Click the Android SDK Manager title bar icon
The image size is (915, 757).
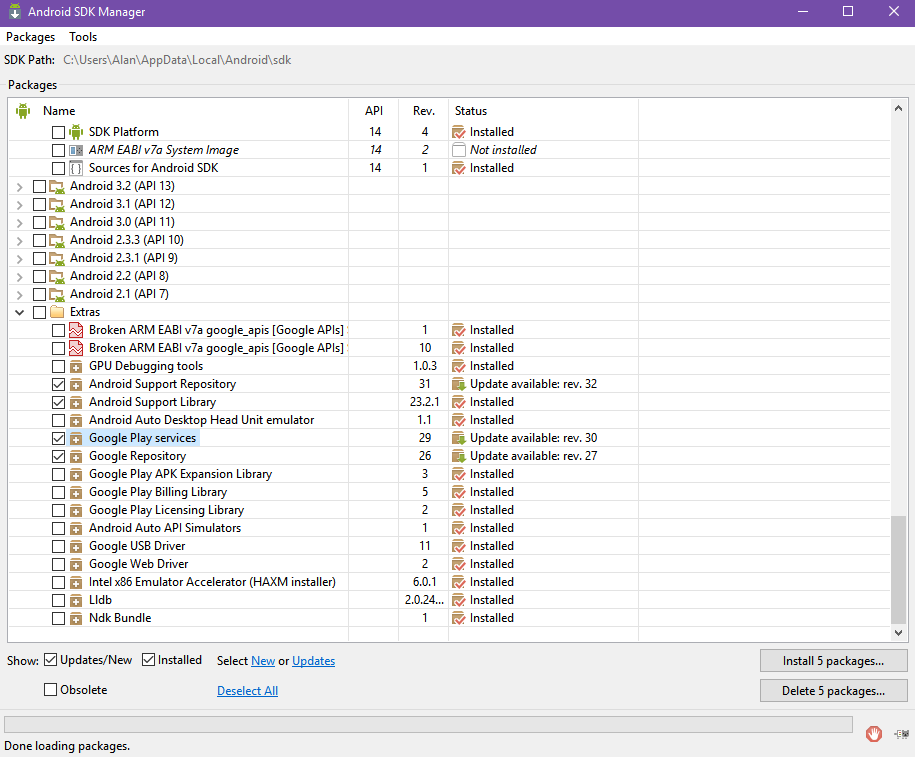pos(15,12)
